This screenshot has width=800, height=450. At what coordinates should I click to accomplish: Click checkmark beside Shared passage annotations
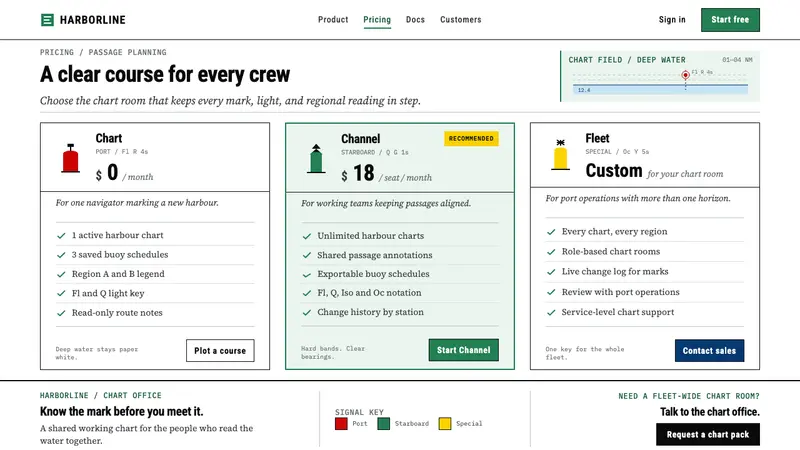[x=307, y=255]
